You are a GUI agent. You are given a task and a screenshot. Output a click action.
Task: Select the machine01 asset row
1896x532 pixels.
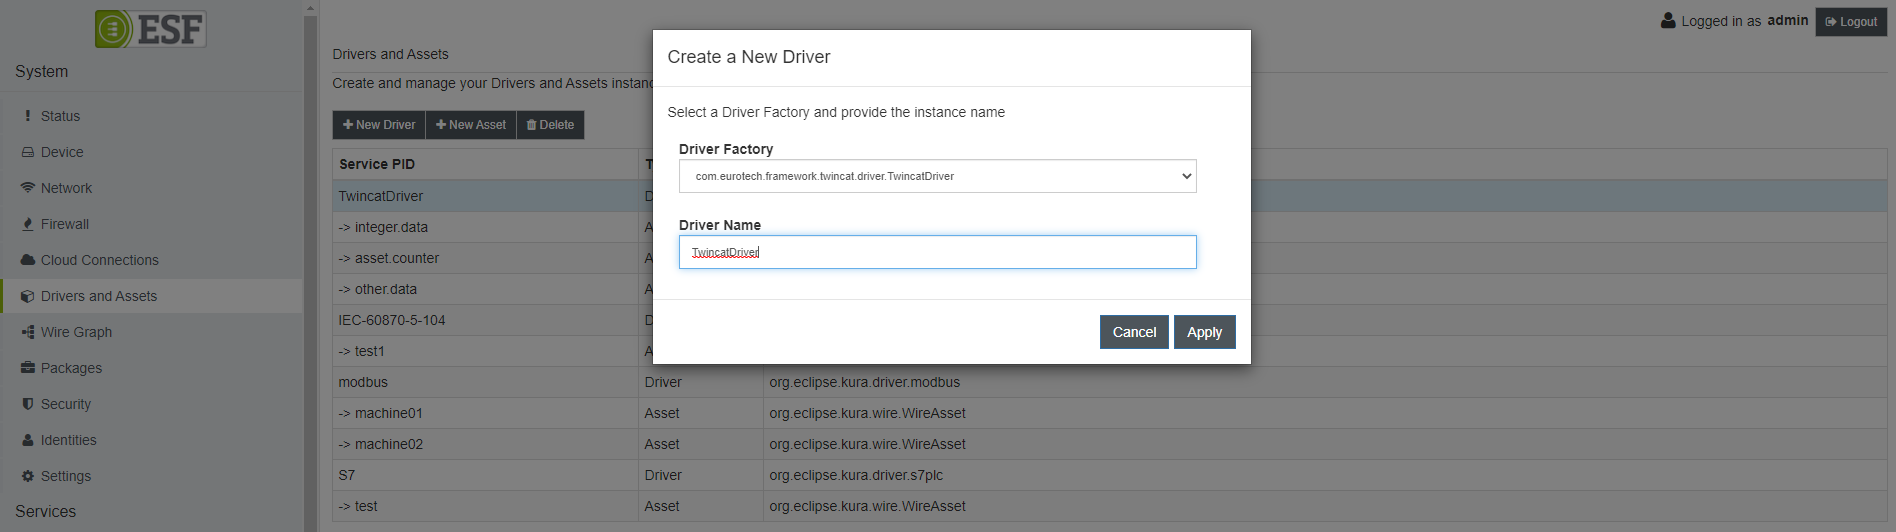pyautogui.click(x=1110, y=413)
